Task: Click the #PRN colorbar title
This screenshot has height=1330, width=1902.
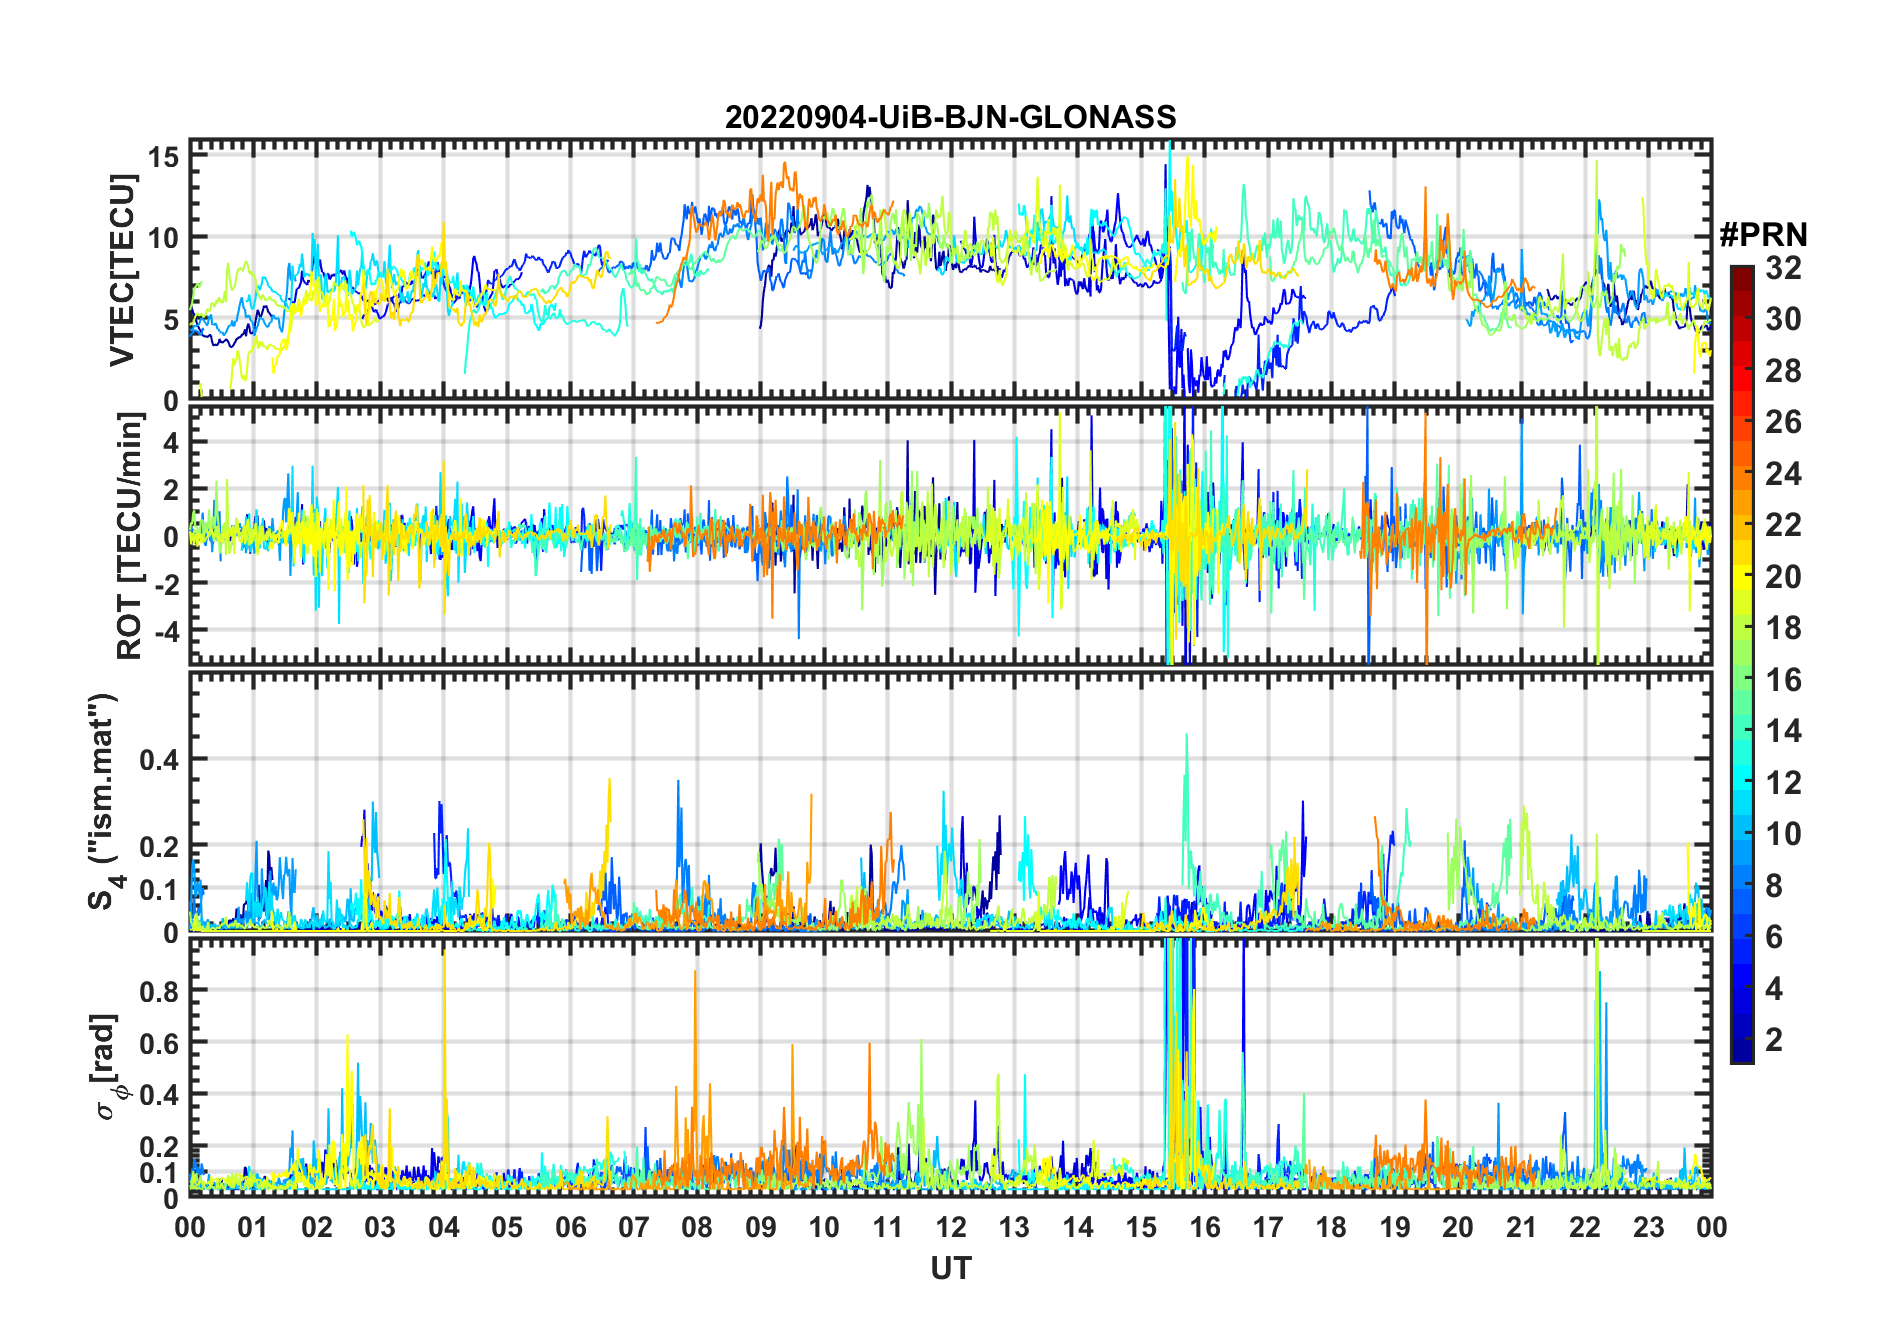Action: [1763, 235]
